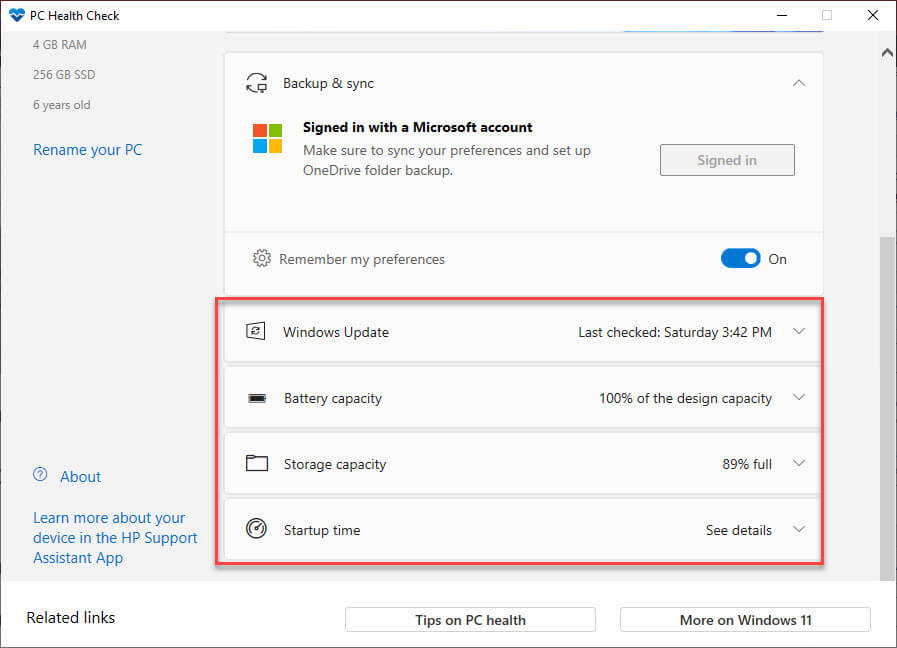Click the Startup time gauge icon
Image resolution: width=897 pixels, height=648 pixels.
(257, 530)
